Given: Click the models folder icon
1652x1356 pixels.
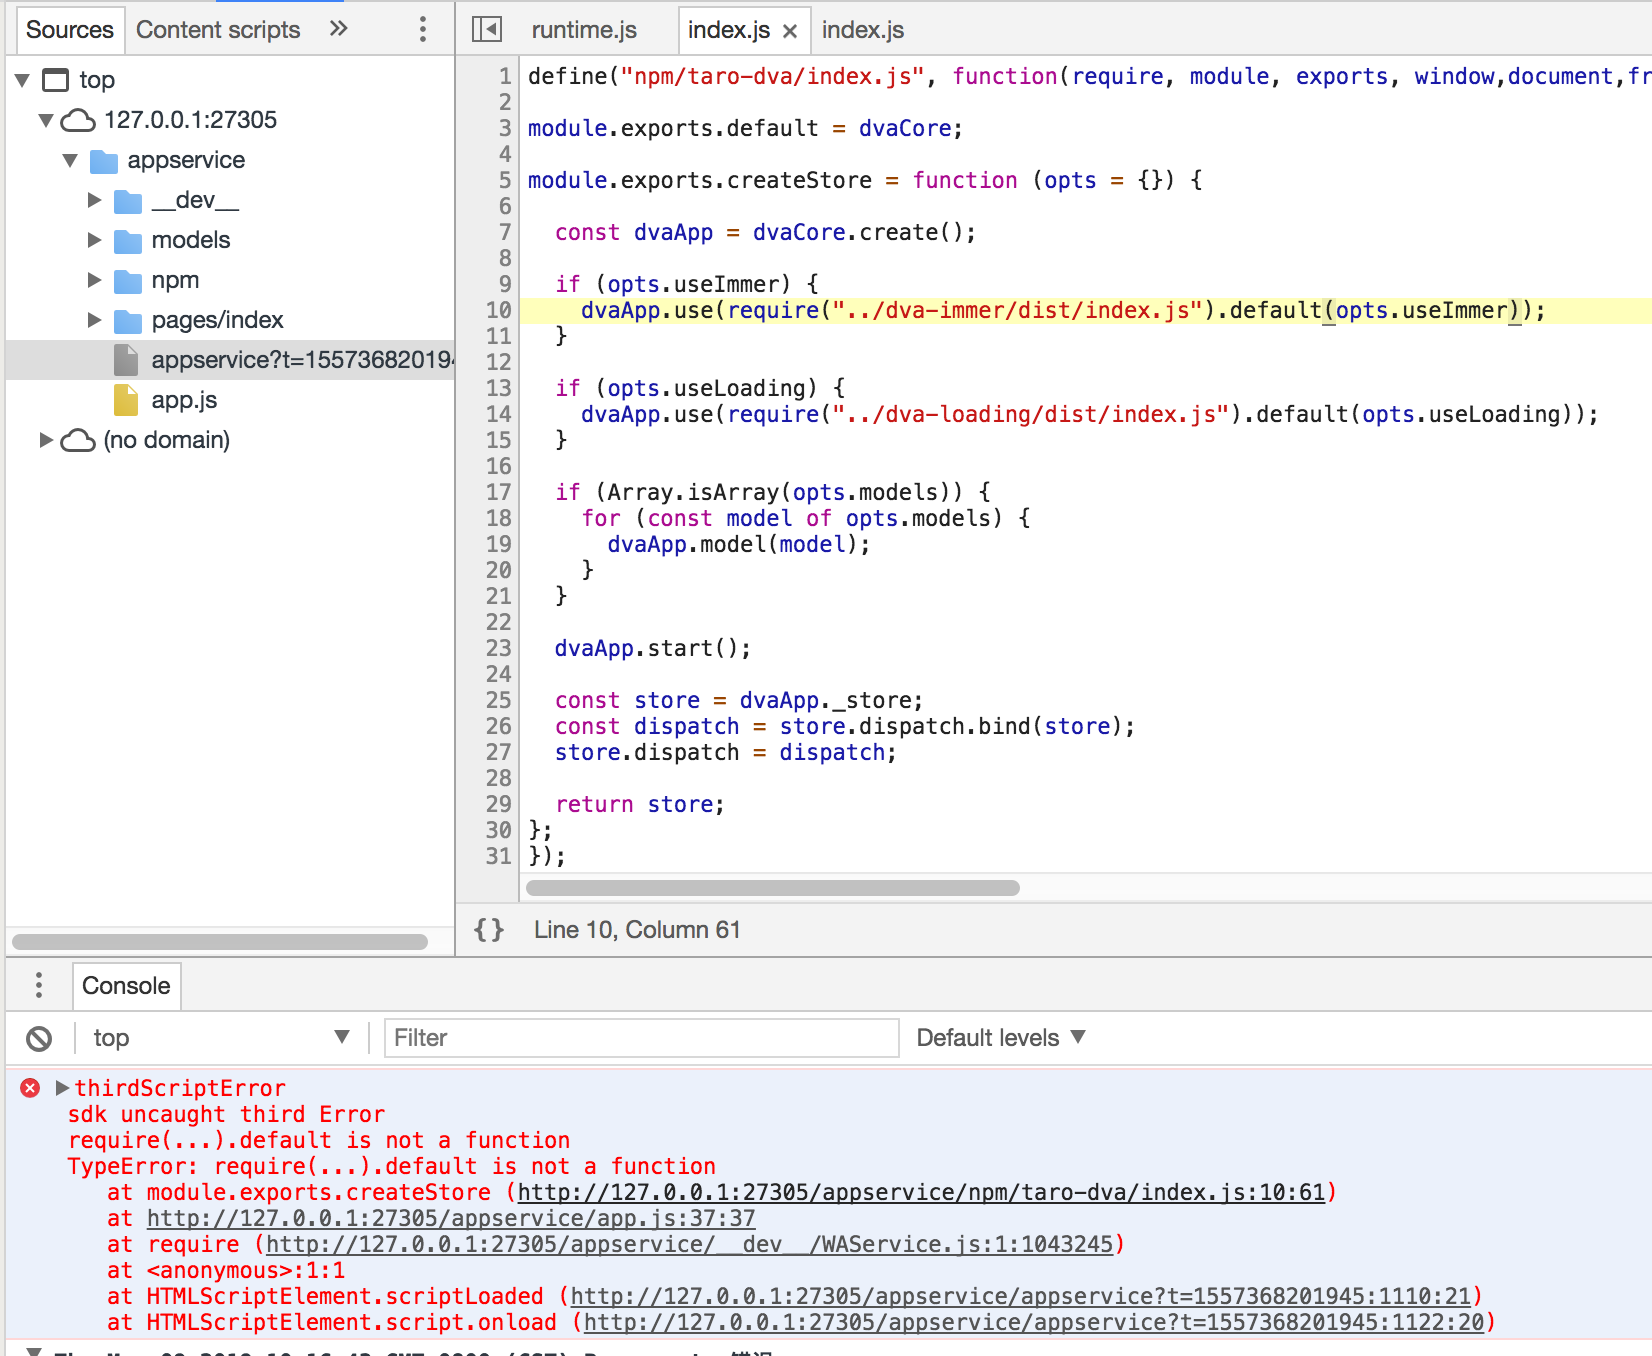Looking at the screenshot, I should [128, 241].
